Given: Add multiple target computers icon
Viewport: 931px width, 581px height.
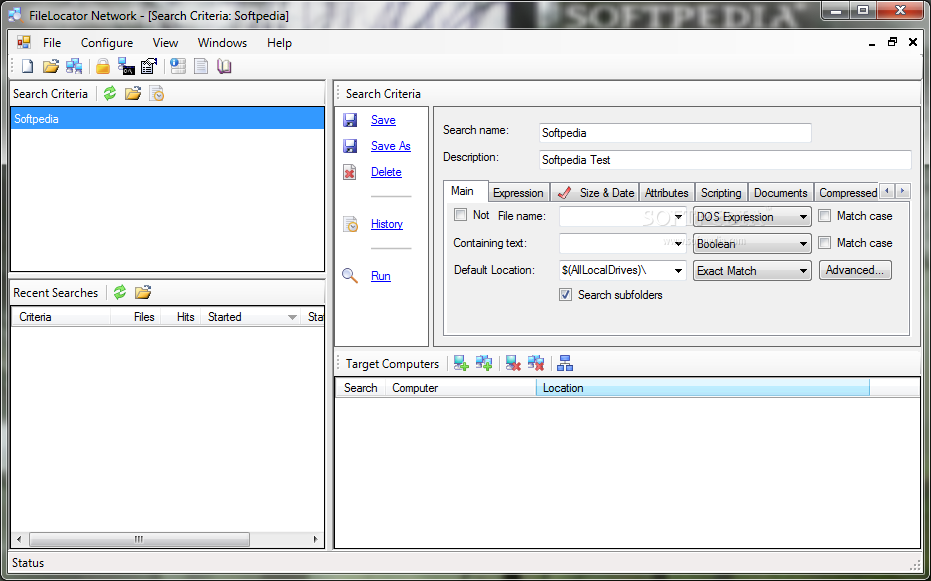Looking at the screenshot, I should 484,363.
